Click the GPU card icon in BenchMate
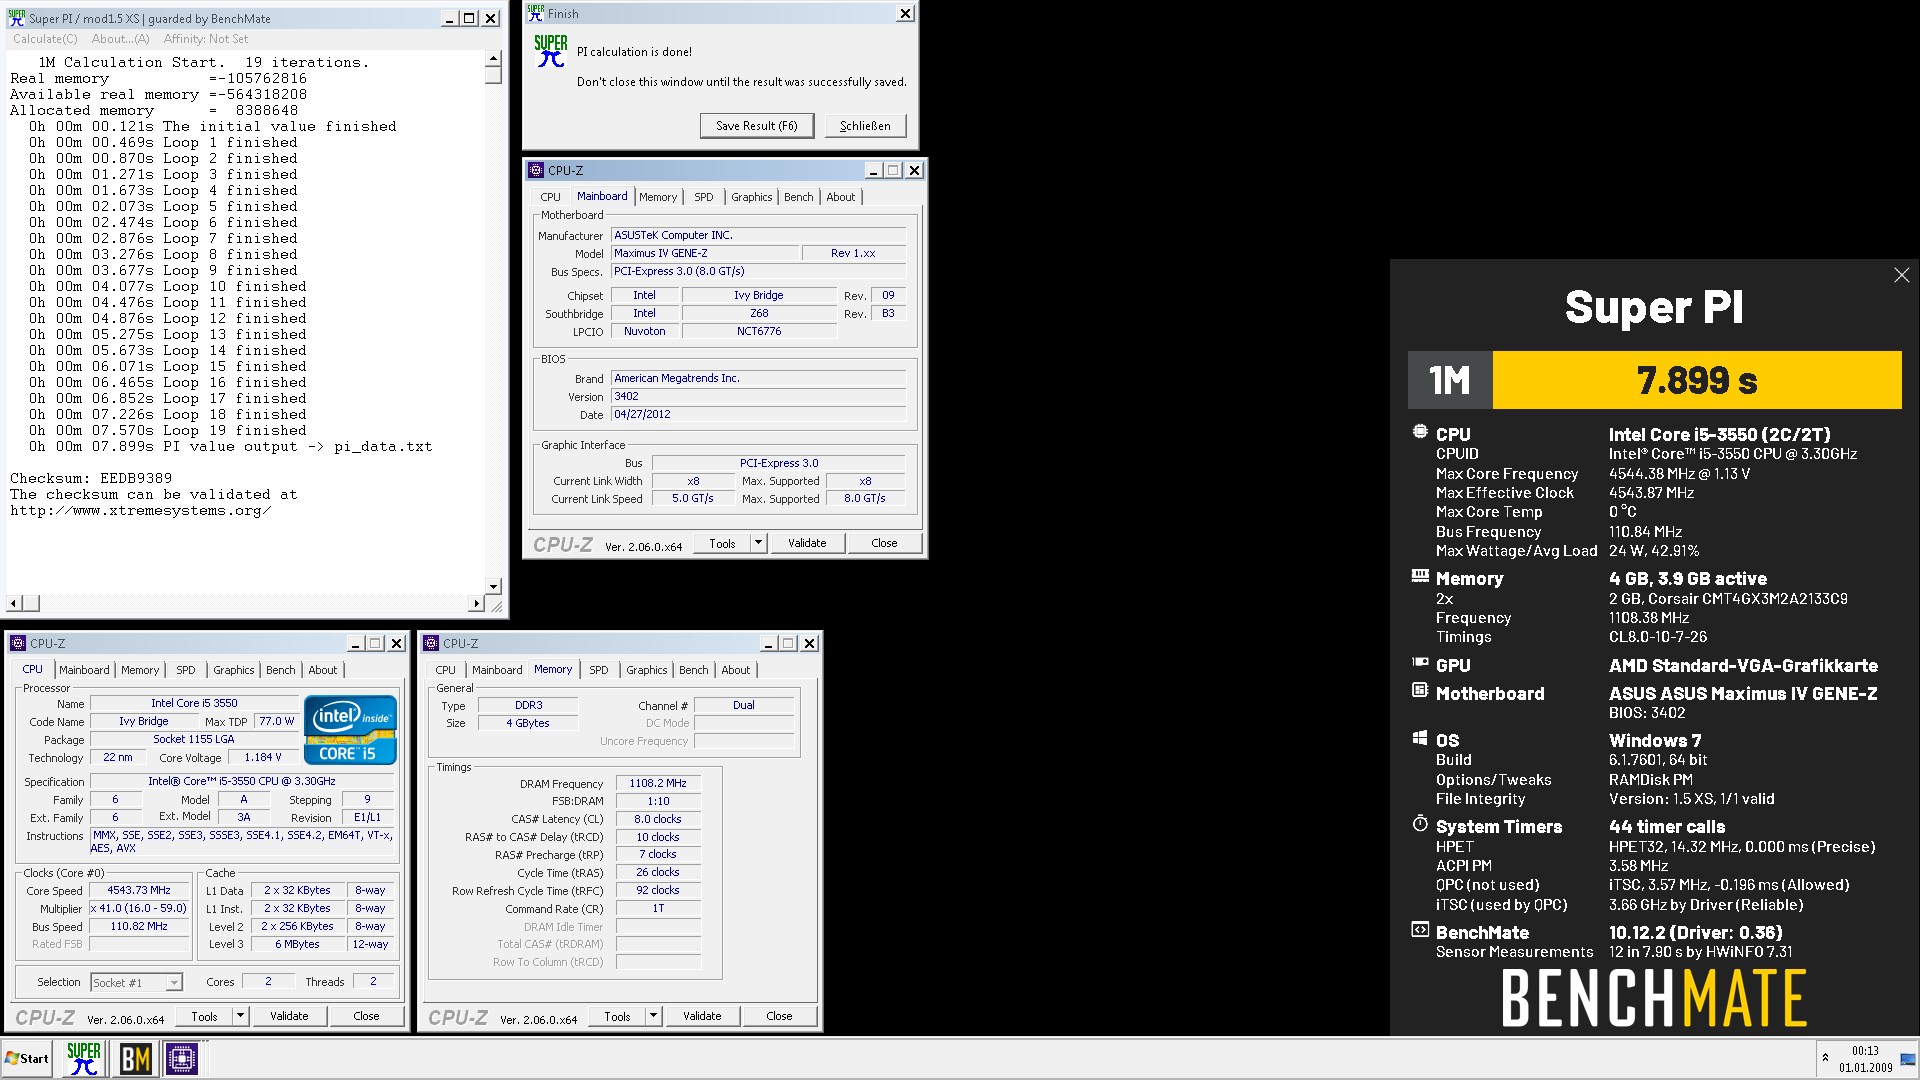 click(x=1419, y=662)
